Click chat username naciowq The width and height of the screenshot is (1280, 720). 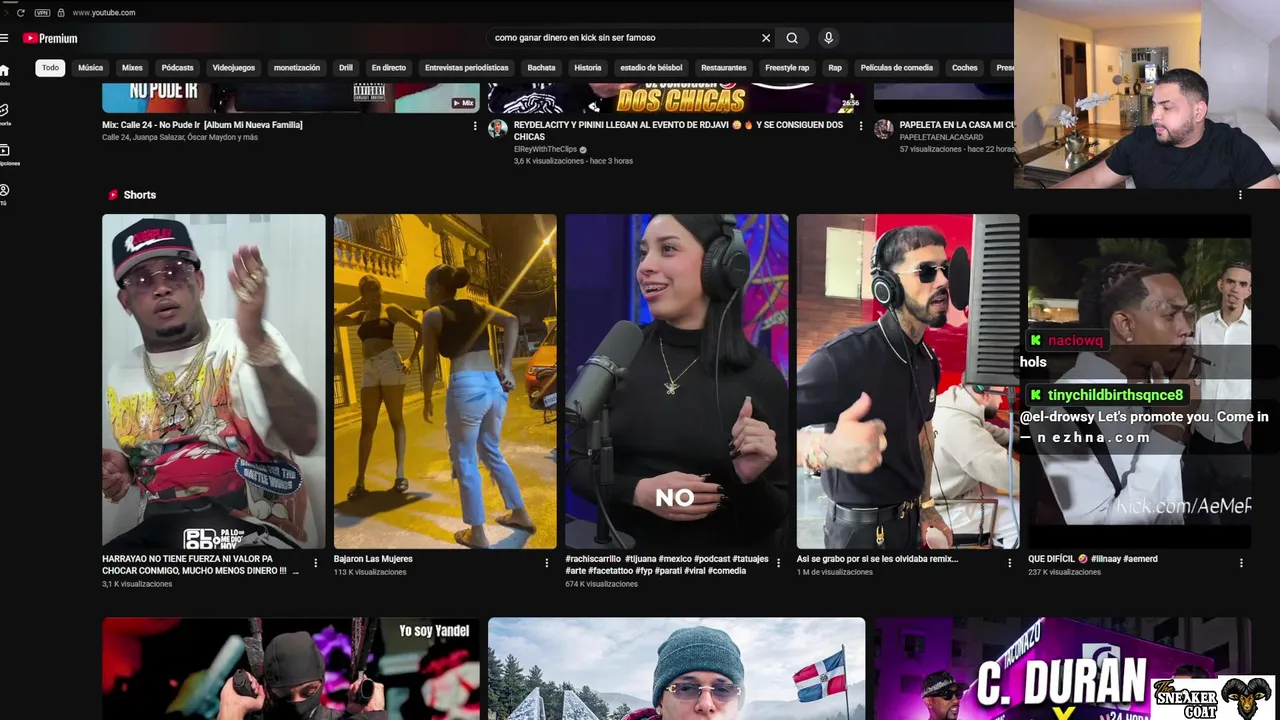point(1075,341)
